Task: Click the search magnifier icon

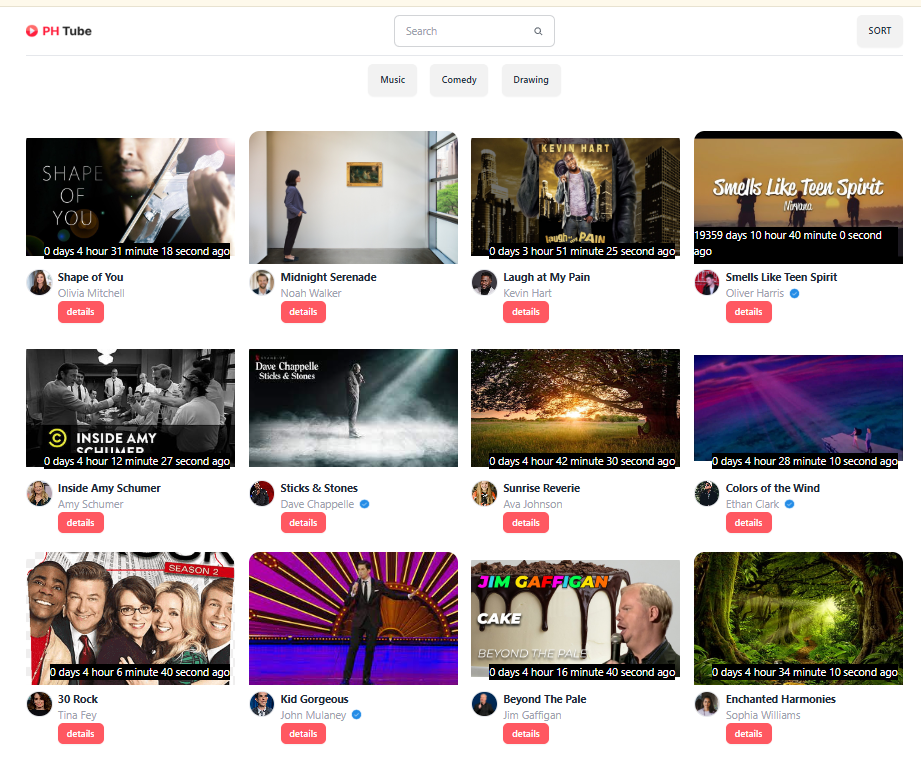Action: (538, 31)
